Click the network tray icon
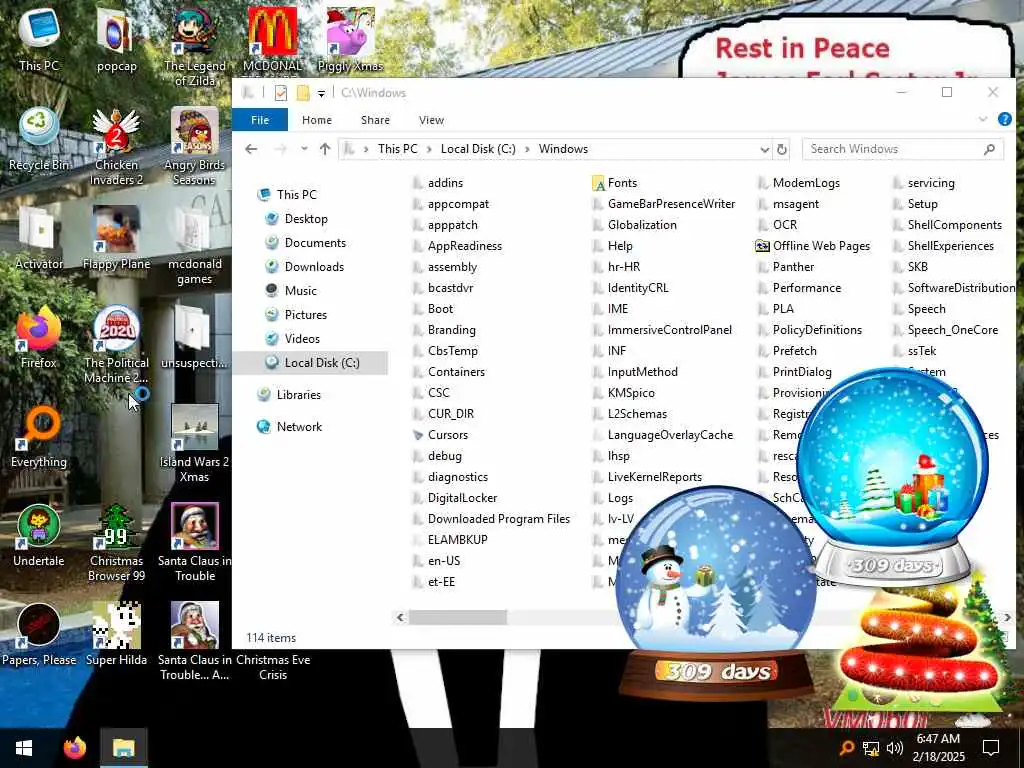The height and width of the screenshot is (768, 1024). tap(871, 748)
